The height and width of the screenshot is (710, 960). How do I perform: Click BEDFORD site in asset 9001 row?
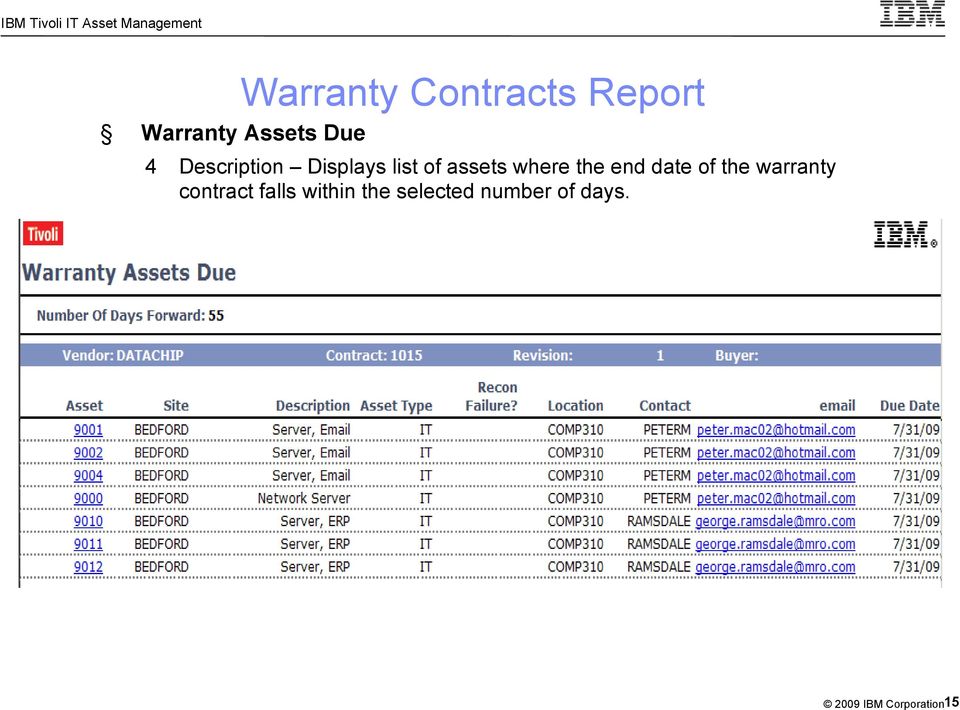(x=162, y=430)
